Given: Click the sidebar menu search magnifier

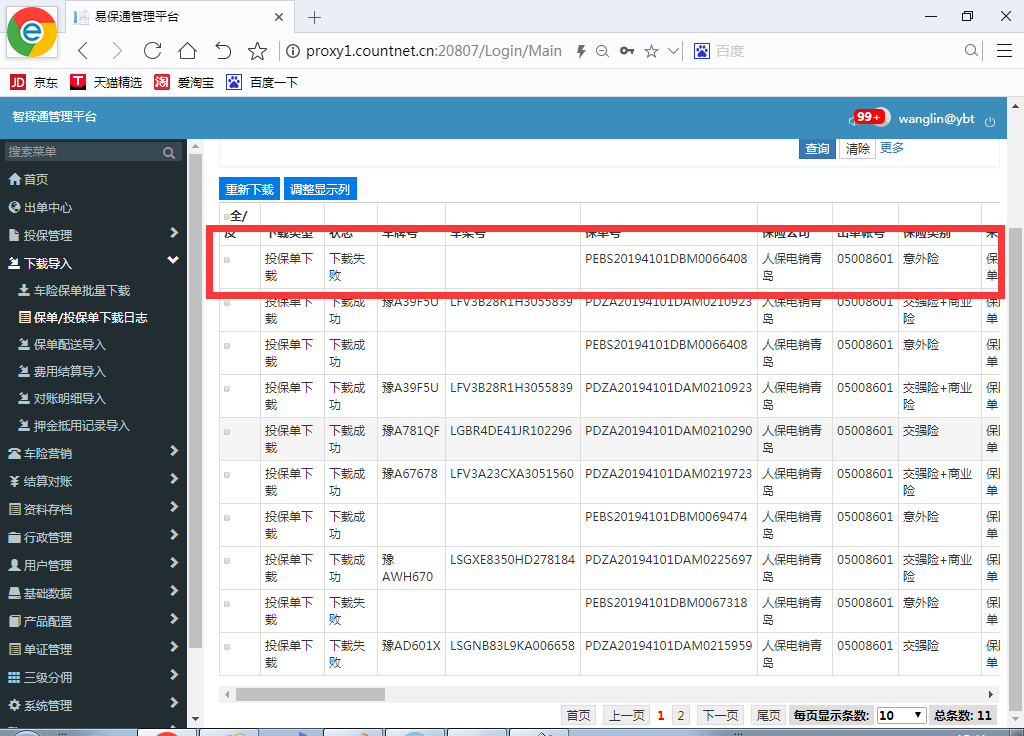Looking at the screenshot, I should [x=169, y=152].
